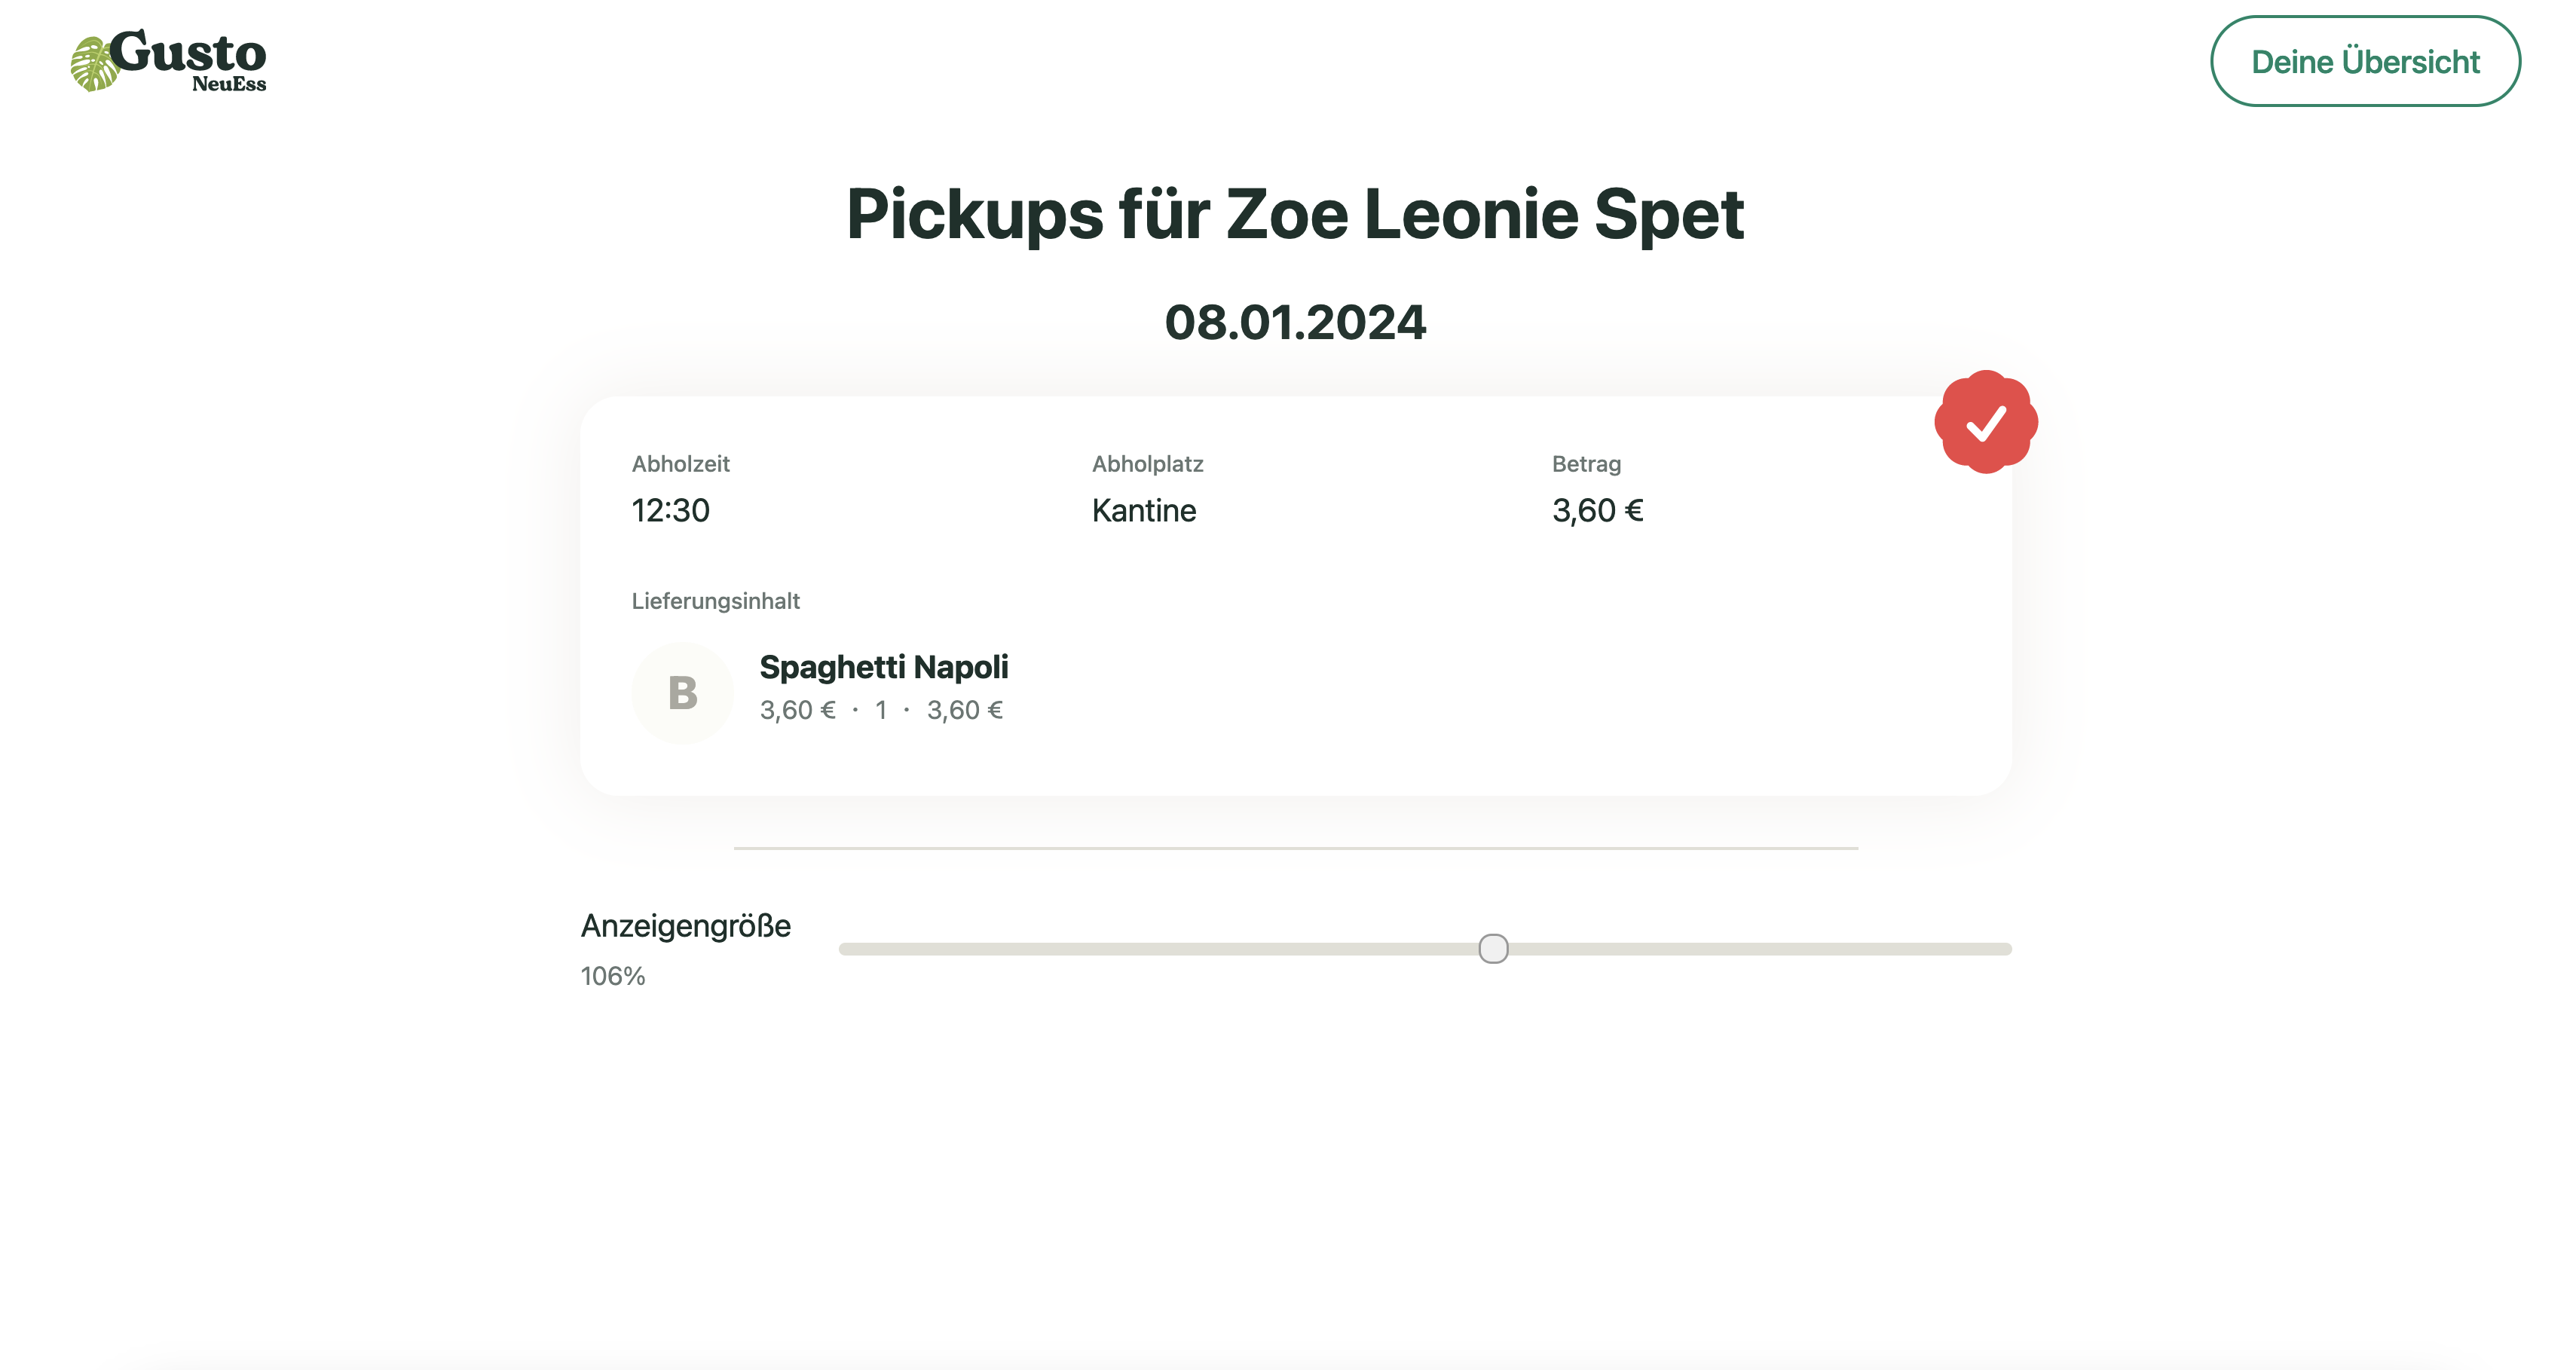Click the NeuEss subtitle in logo
The image size is (2576, 1370).
click(x=229, y=84)
